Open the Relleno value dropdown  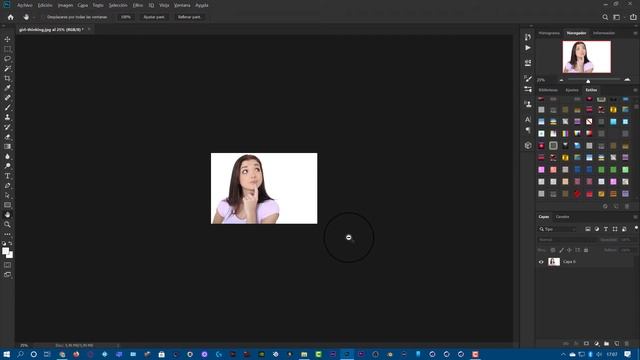627,250
